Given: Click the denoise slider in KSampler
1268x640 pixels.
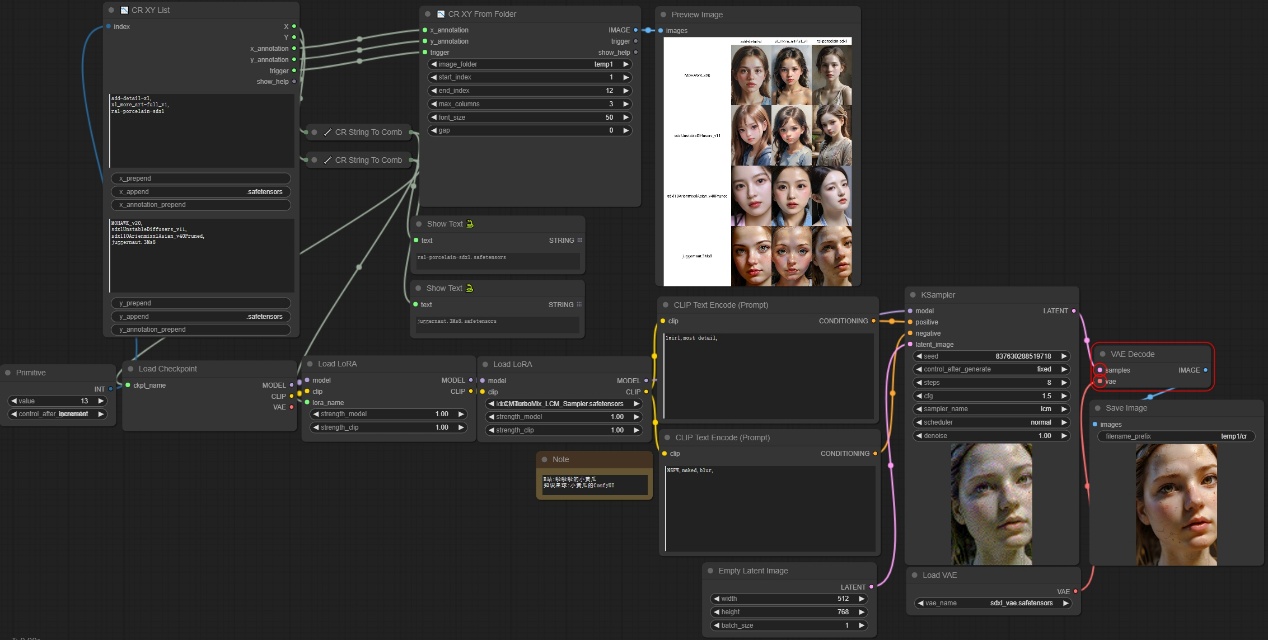Looking at the screenshot, I should point(992,435).
